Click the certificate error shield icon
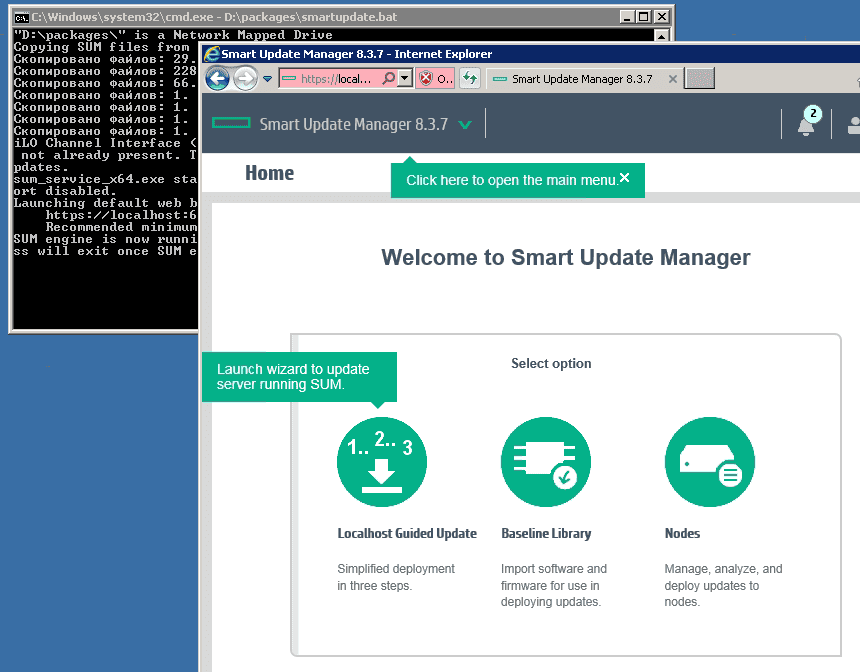This screenshot has width=860, height=672. pos(426,78)
